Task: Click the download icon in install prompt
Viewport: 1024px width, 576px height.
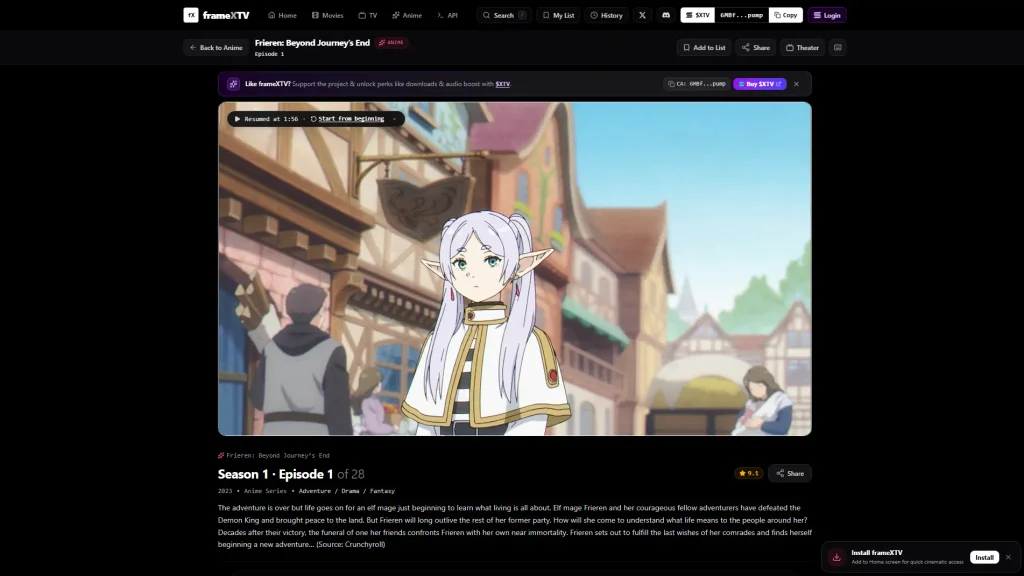Action: 837,557
